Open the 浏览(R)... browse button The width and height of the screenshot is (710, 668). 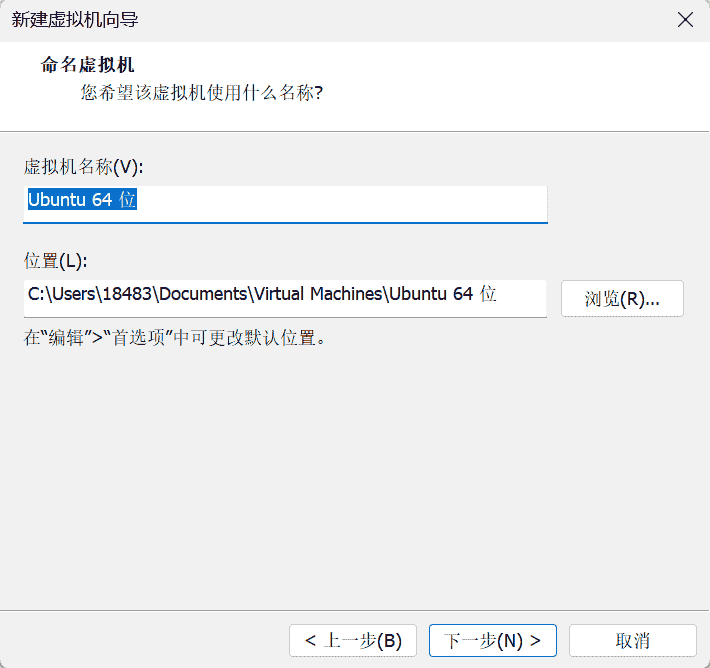[x=622, y=298]
